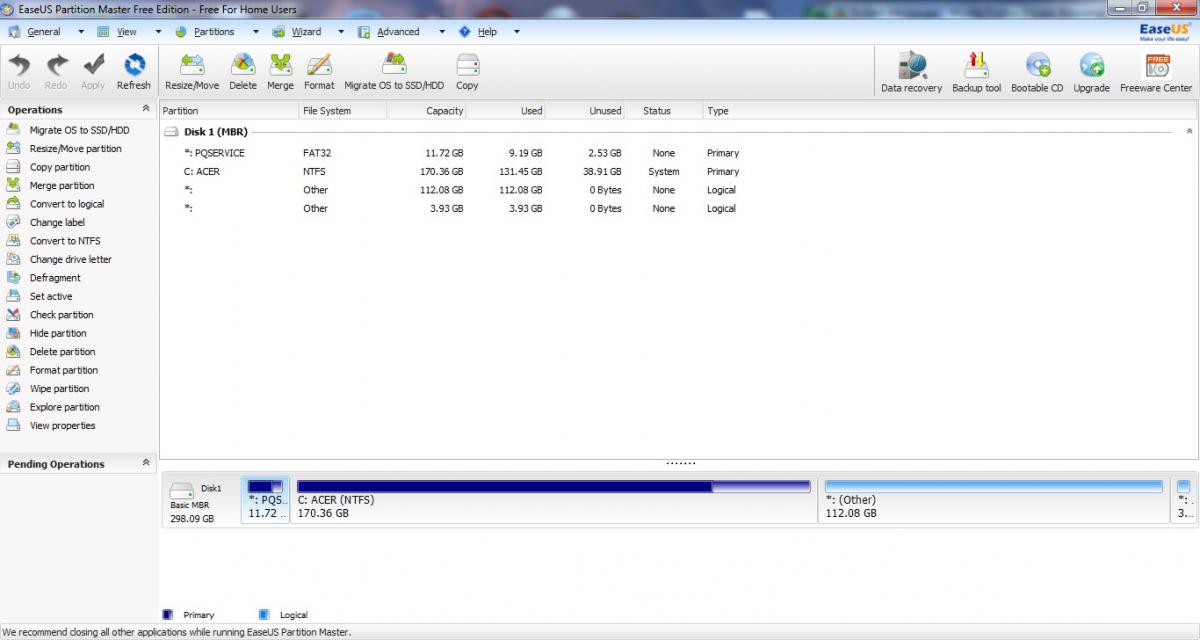Image resolution: width=1200 pixels, height=640 pixels.
Task: Collapse the Disk 1 (MBR) group chevron
Action: (1189, 131)
